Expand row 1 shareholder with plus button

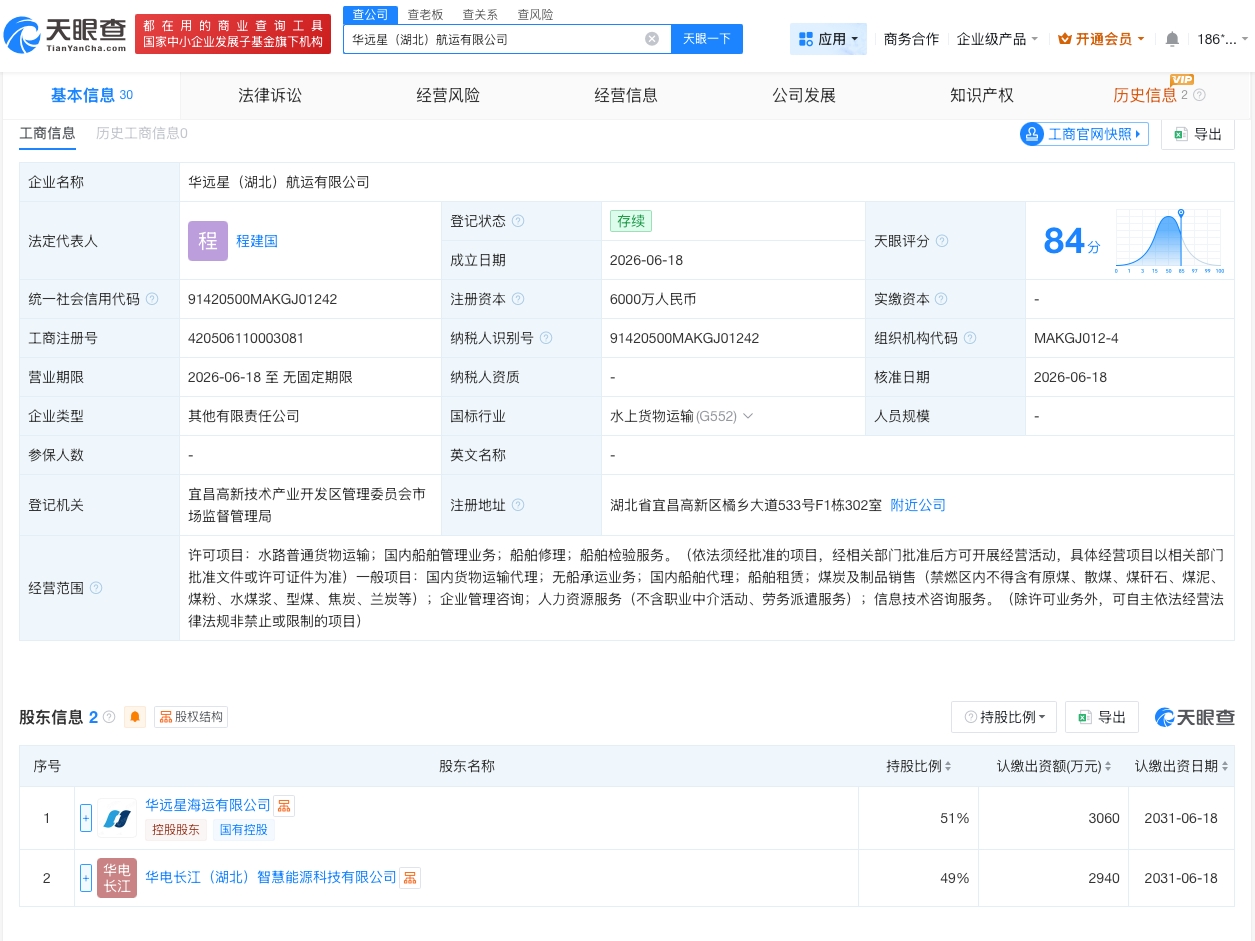pos(86,818)
